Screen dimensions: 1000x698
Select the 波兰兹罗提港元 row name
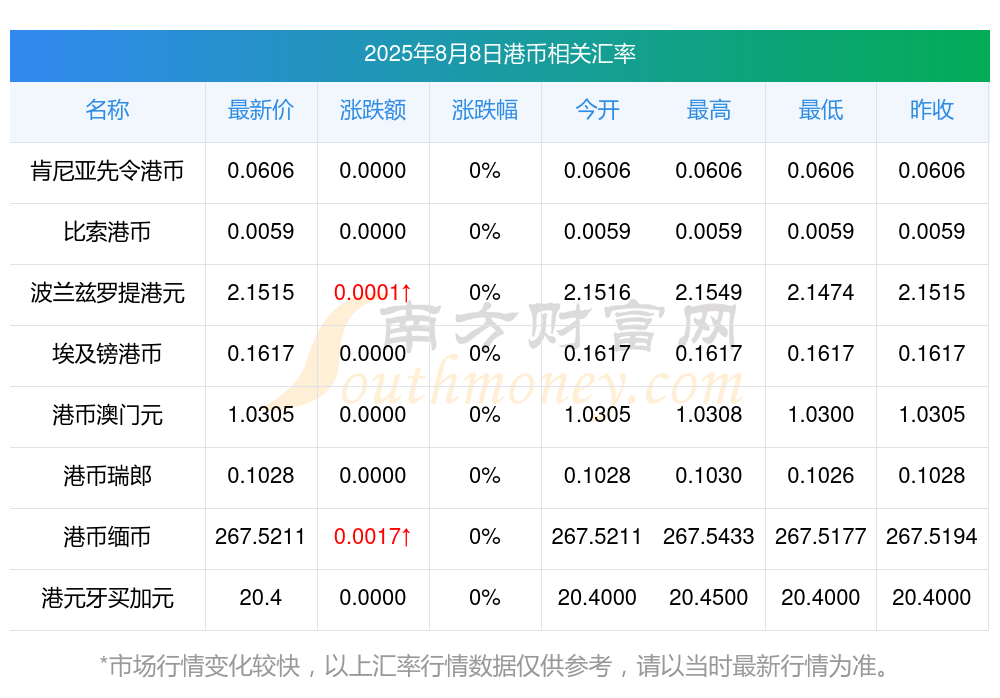click(107, 293)
